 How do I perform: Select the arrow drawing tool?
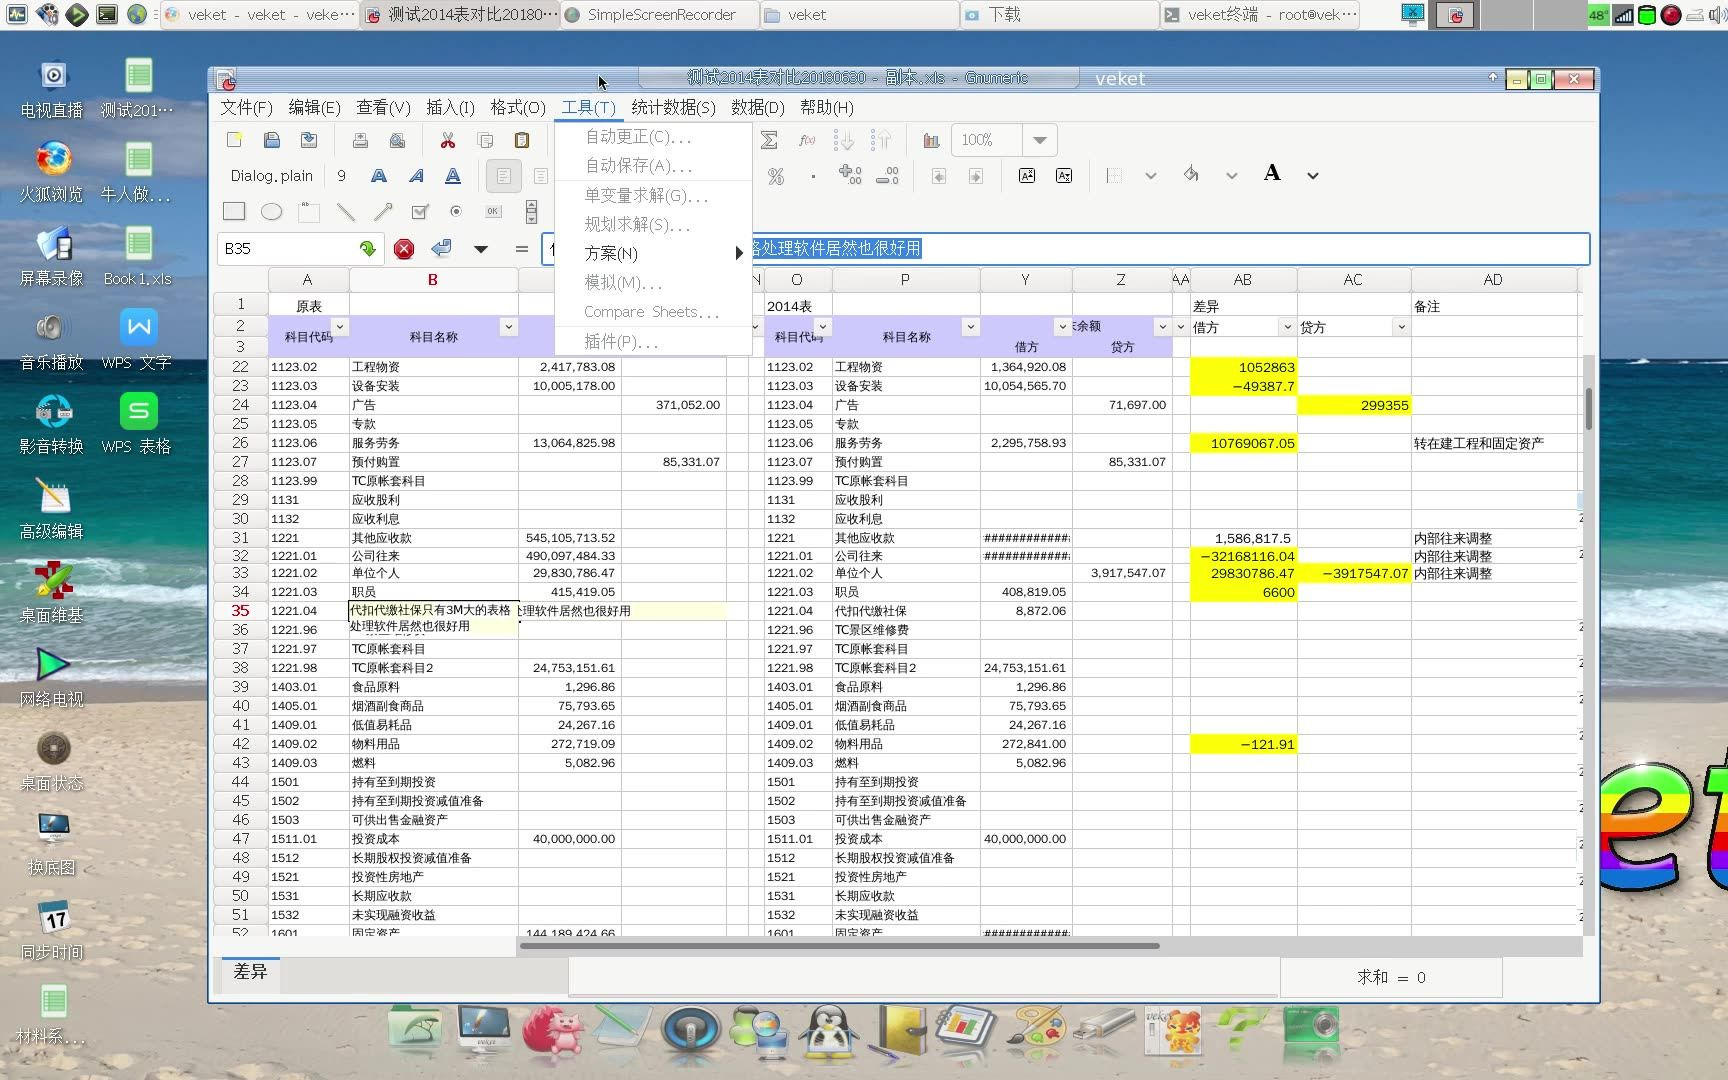pos(383,211)
